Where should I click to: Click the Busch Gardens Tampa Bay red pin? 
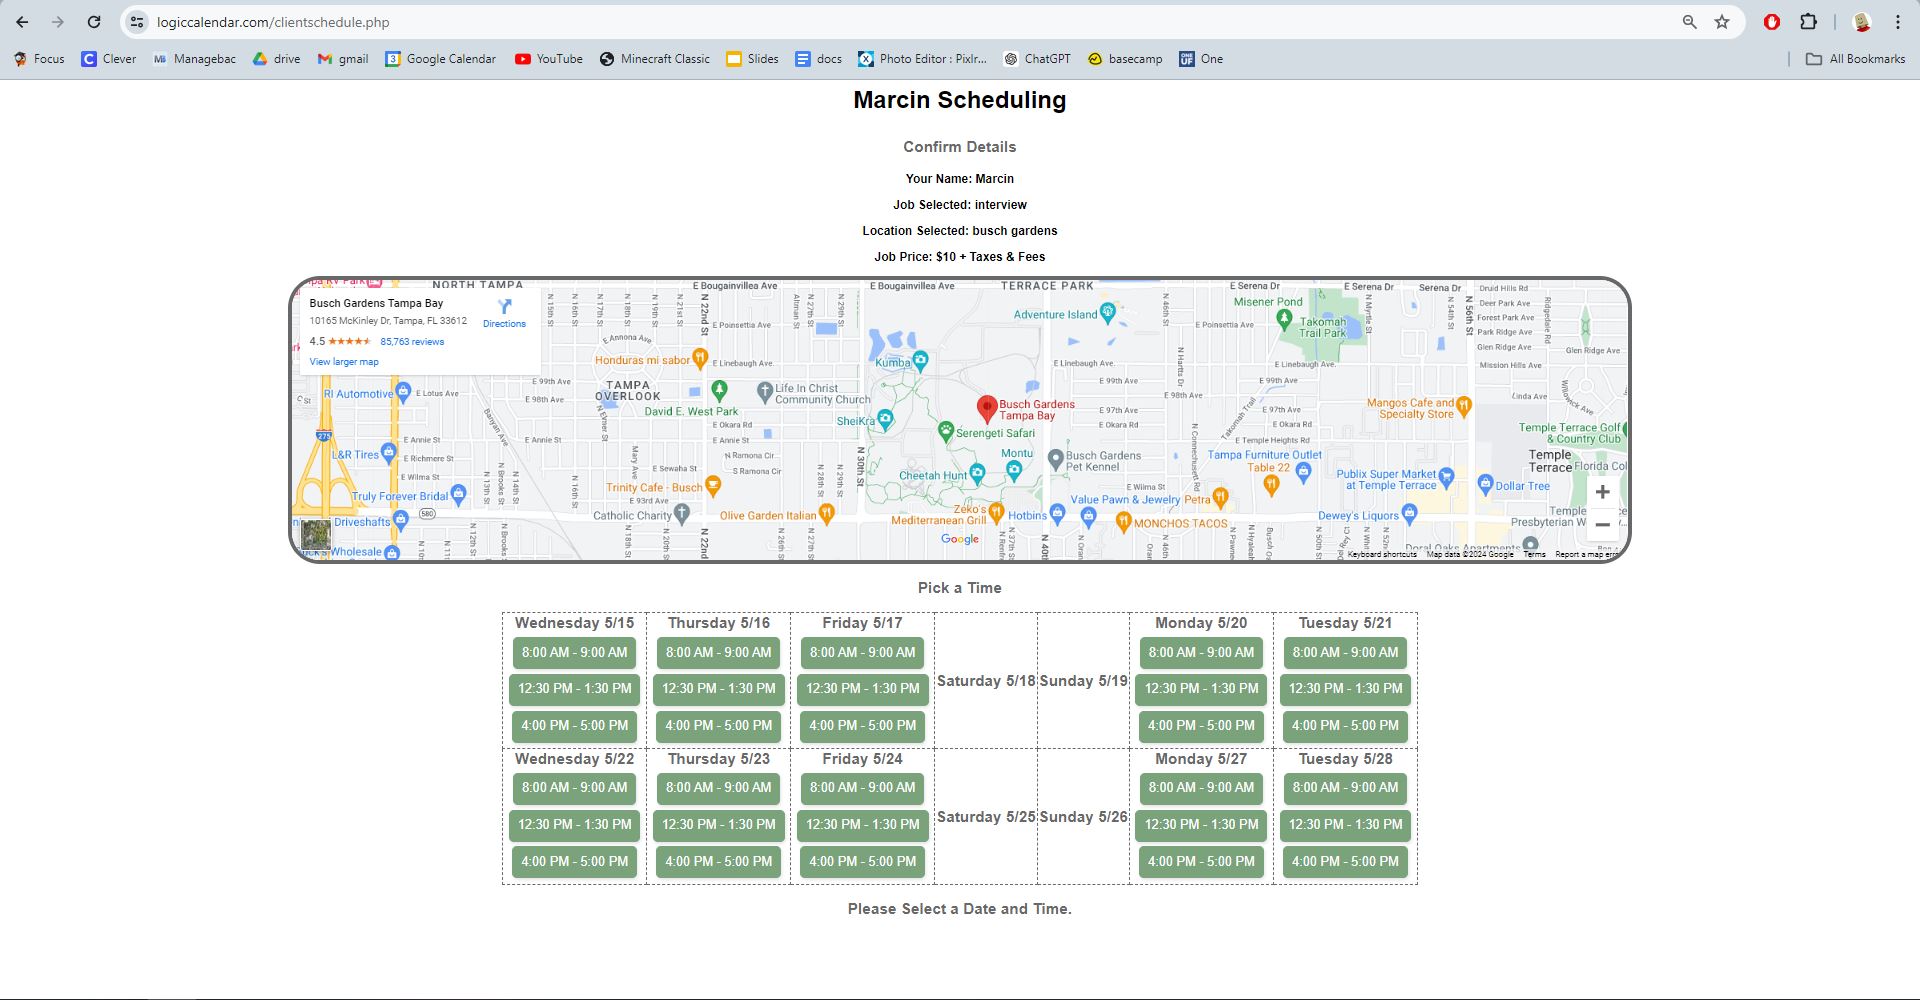point(987,408)
